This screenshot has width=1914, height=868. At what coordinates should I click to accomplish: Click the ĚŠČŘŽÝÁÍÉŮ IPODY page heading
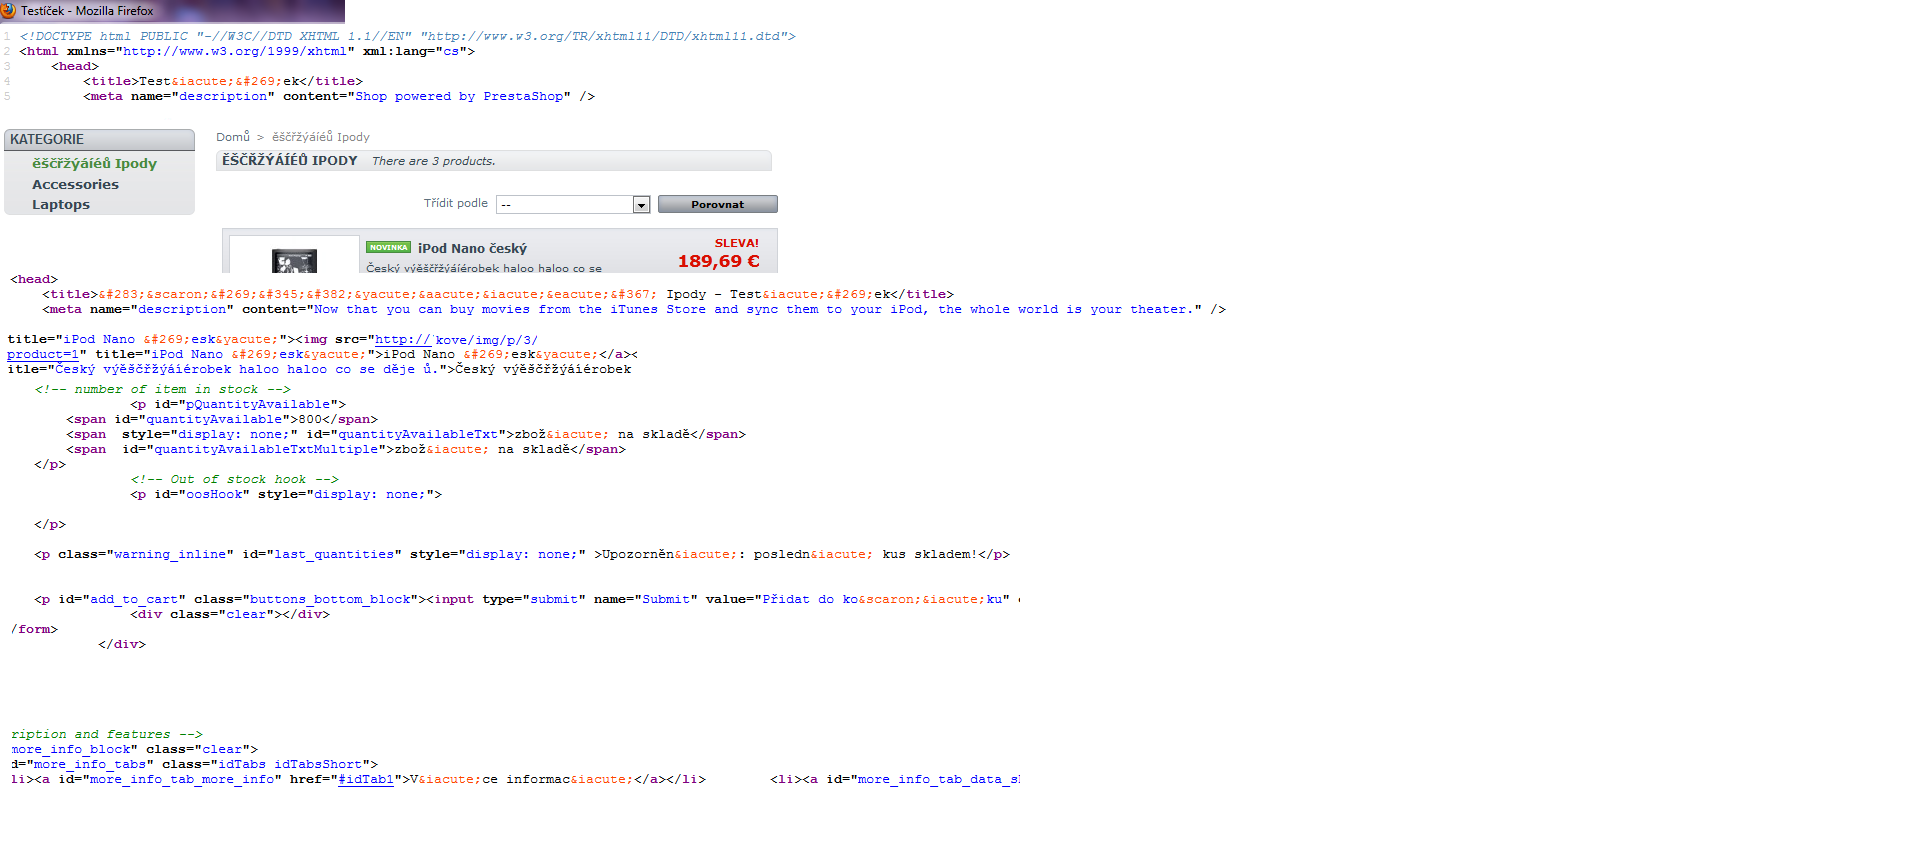(290, 160)
